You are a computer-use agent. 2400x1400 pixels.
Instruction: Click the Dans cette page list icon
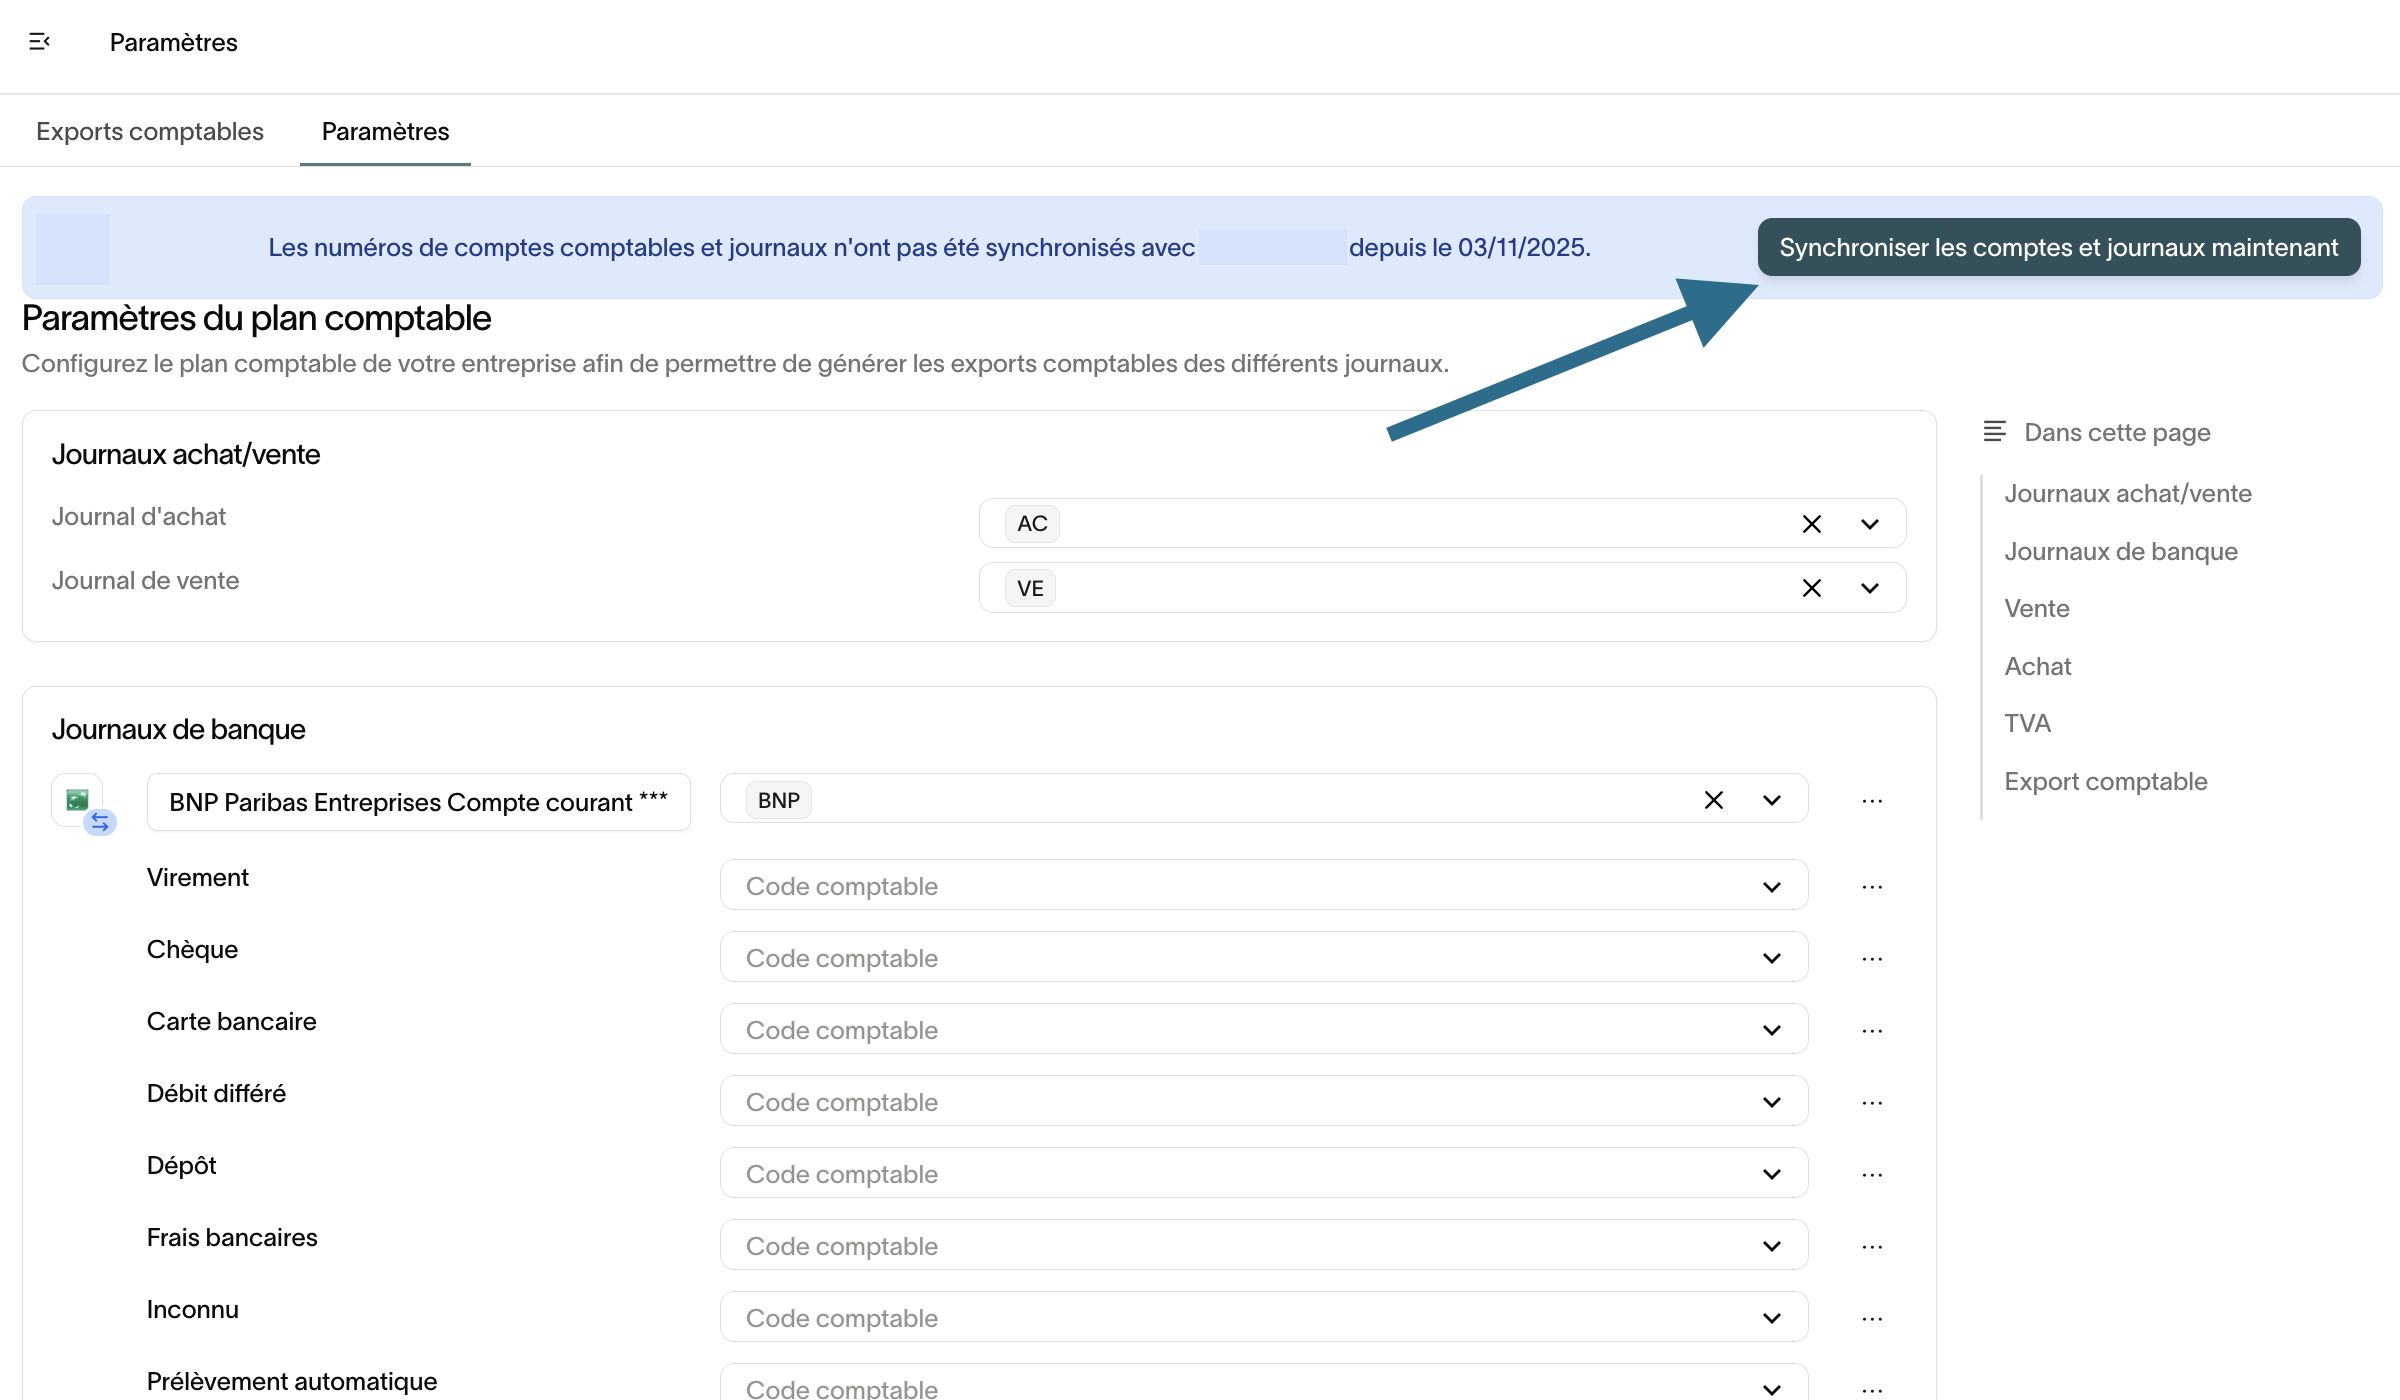pos(1994,432)
